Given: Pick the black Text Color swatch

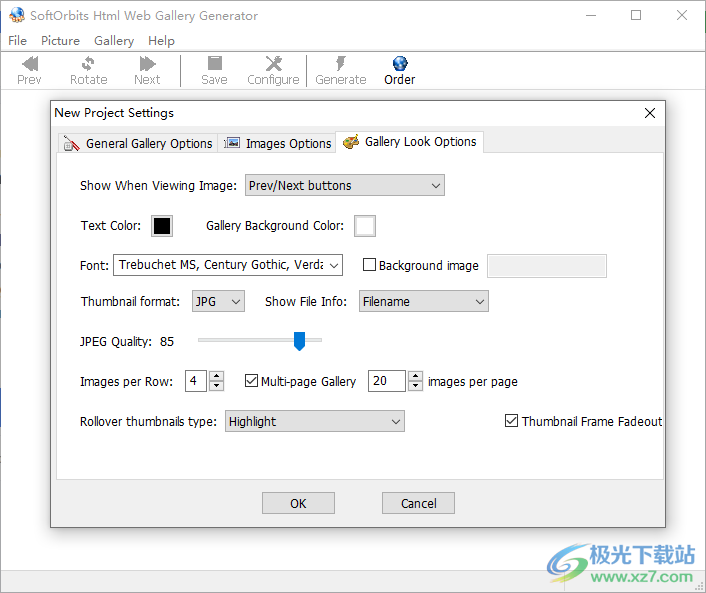Looking at the screenshot, I should (x=162, y=226).
